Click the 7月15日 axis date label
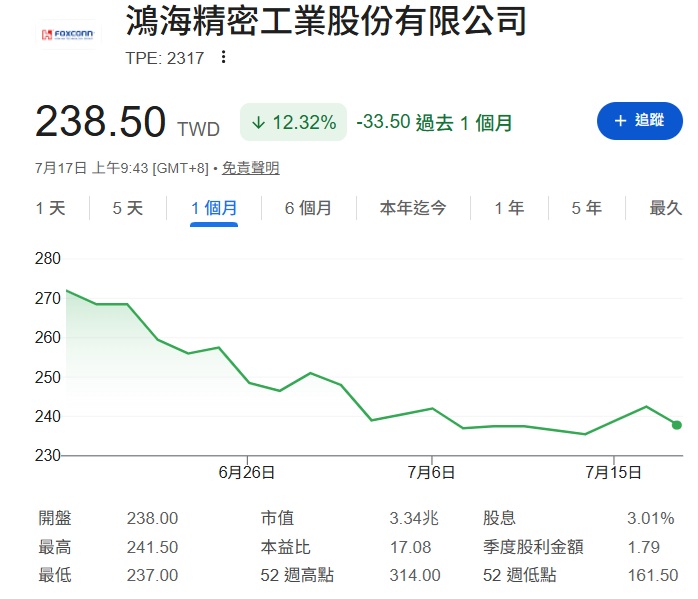Image resolution: width=698 pixels, height=599 pixels. [x=613, y=472]
